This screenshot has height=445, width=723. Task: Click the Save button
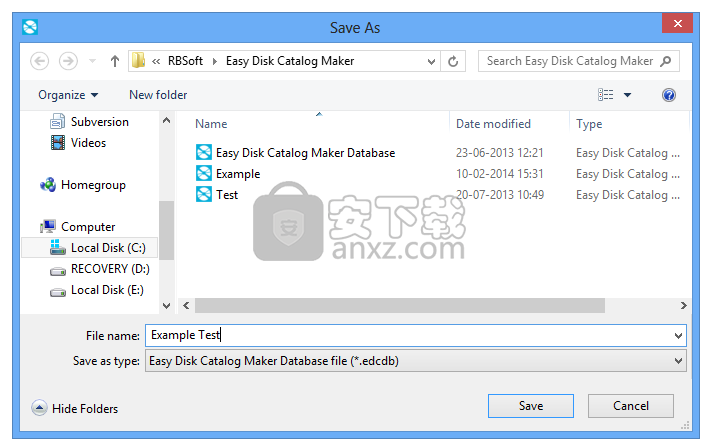click(531, 406)
